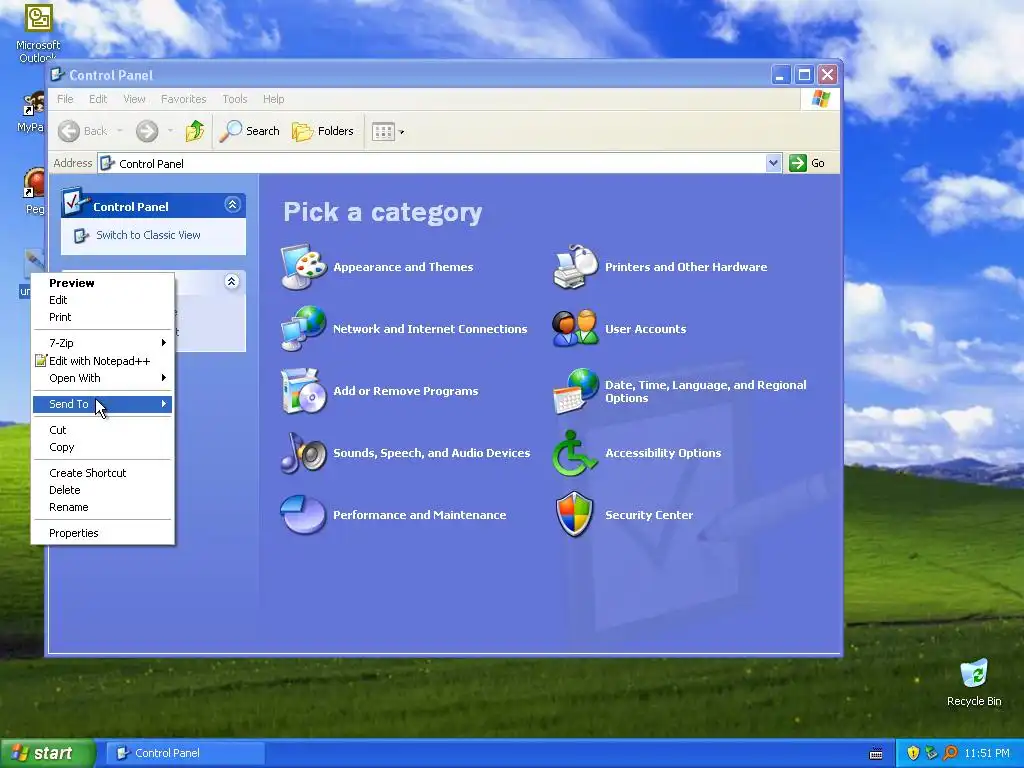Select Rename in the context menu
The width and height of the screenshot is (1024, 768).
pyautogui.click(x=103, y=507)
